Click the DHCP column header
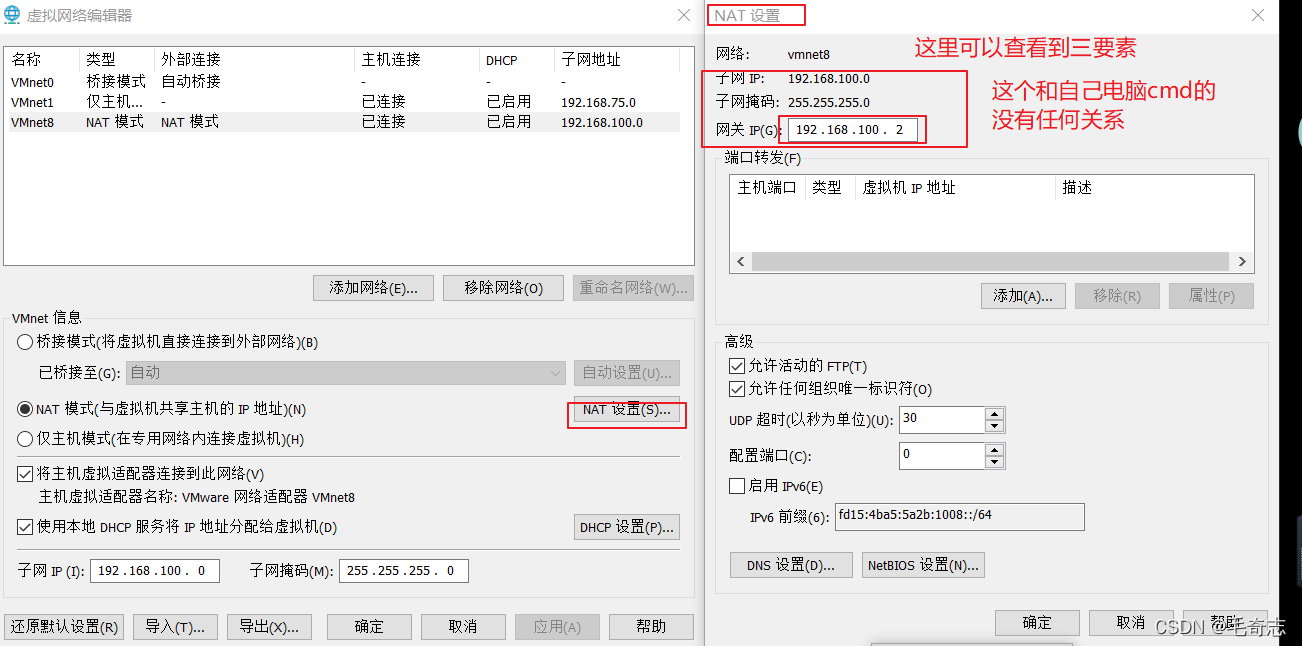 [517, 60]
